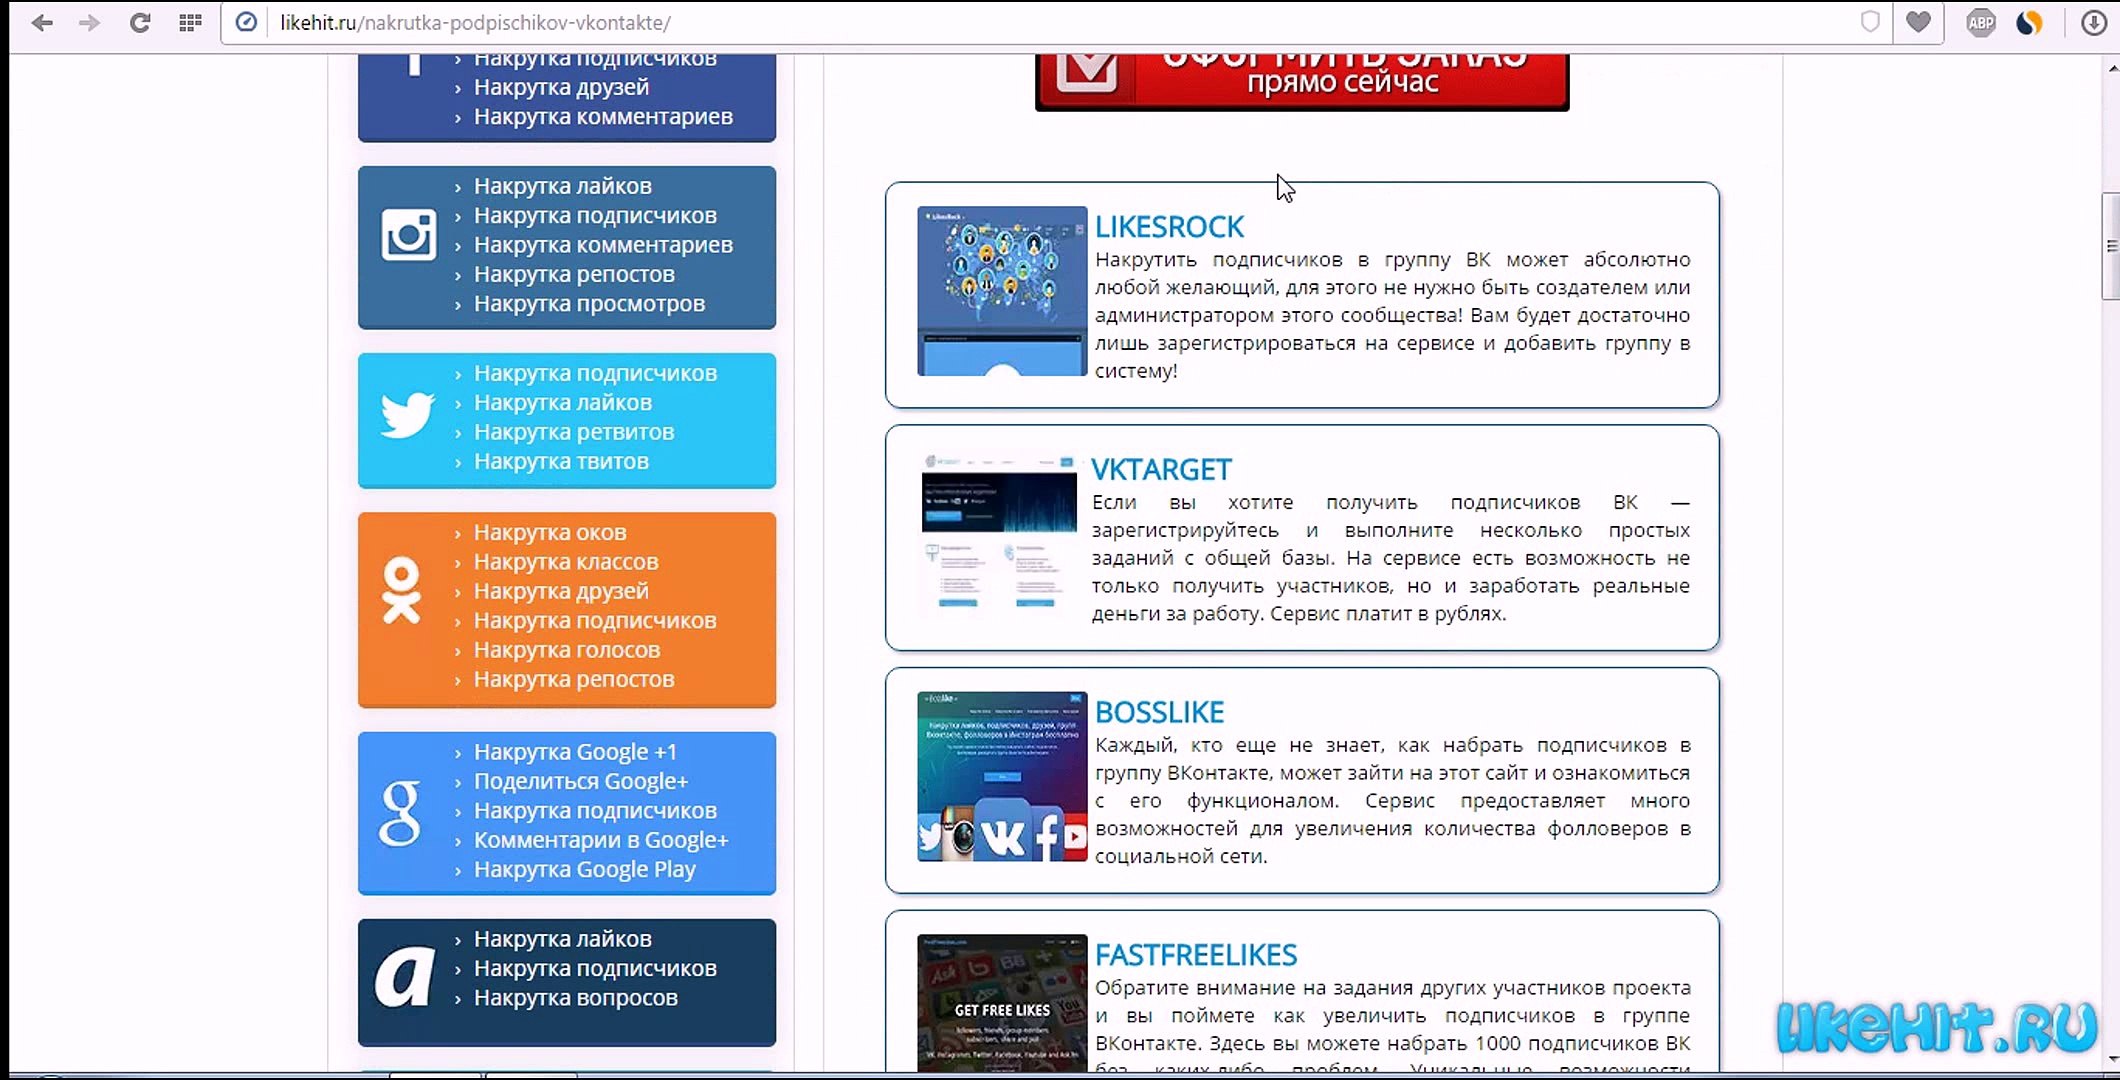Open top block 'Накрутка друзей' link
Screen dimensions: 2120x1080
561,87
